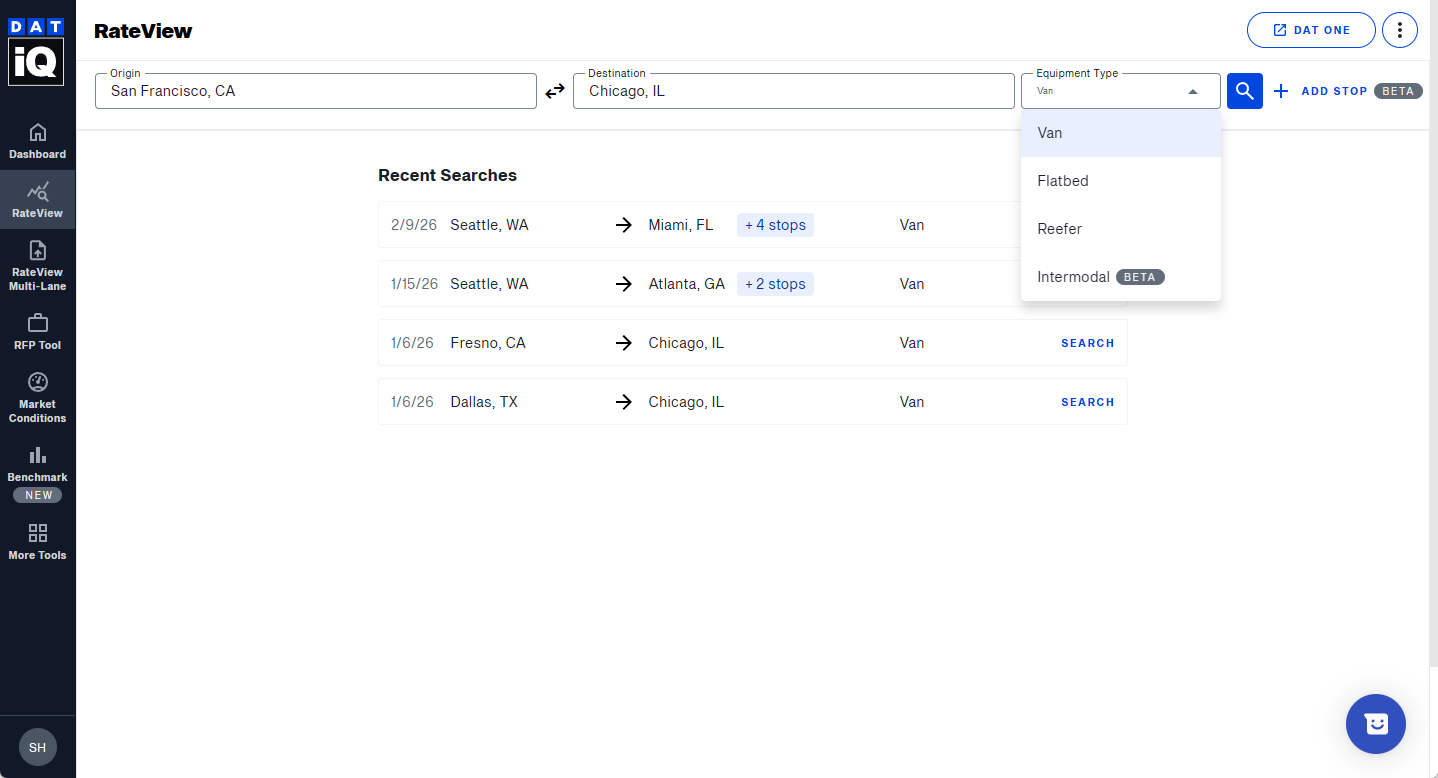Open the chat assistant bubble

[x=1375, y=723]
